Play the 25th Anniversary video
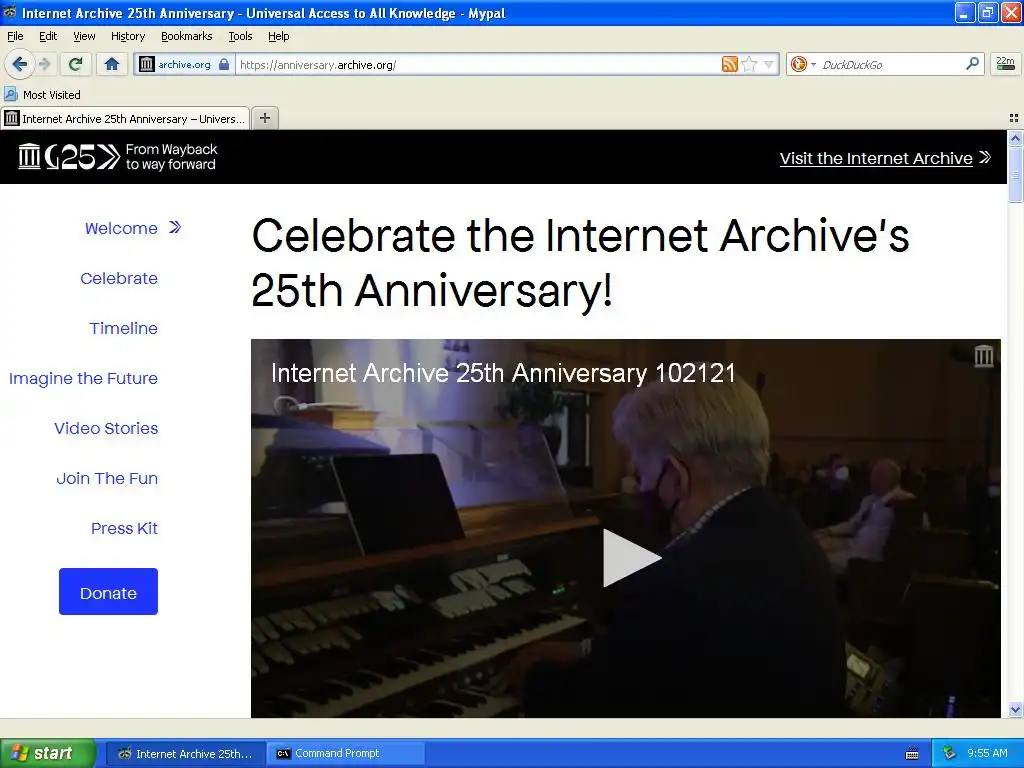 click(x=631, y=557)
